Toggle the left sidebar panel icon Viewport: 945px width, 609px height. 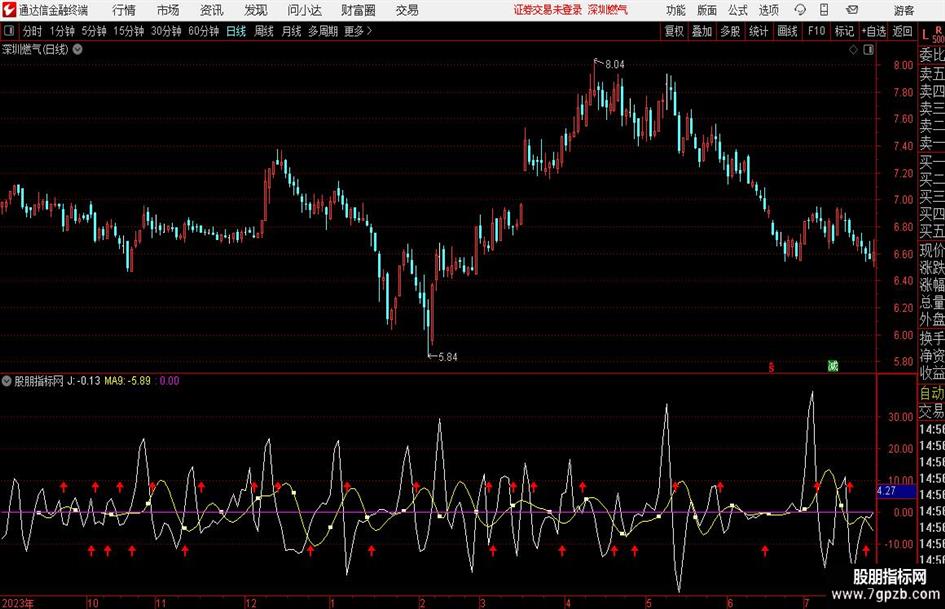(x=9, y=31)
